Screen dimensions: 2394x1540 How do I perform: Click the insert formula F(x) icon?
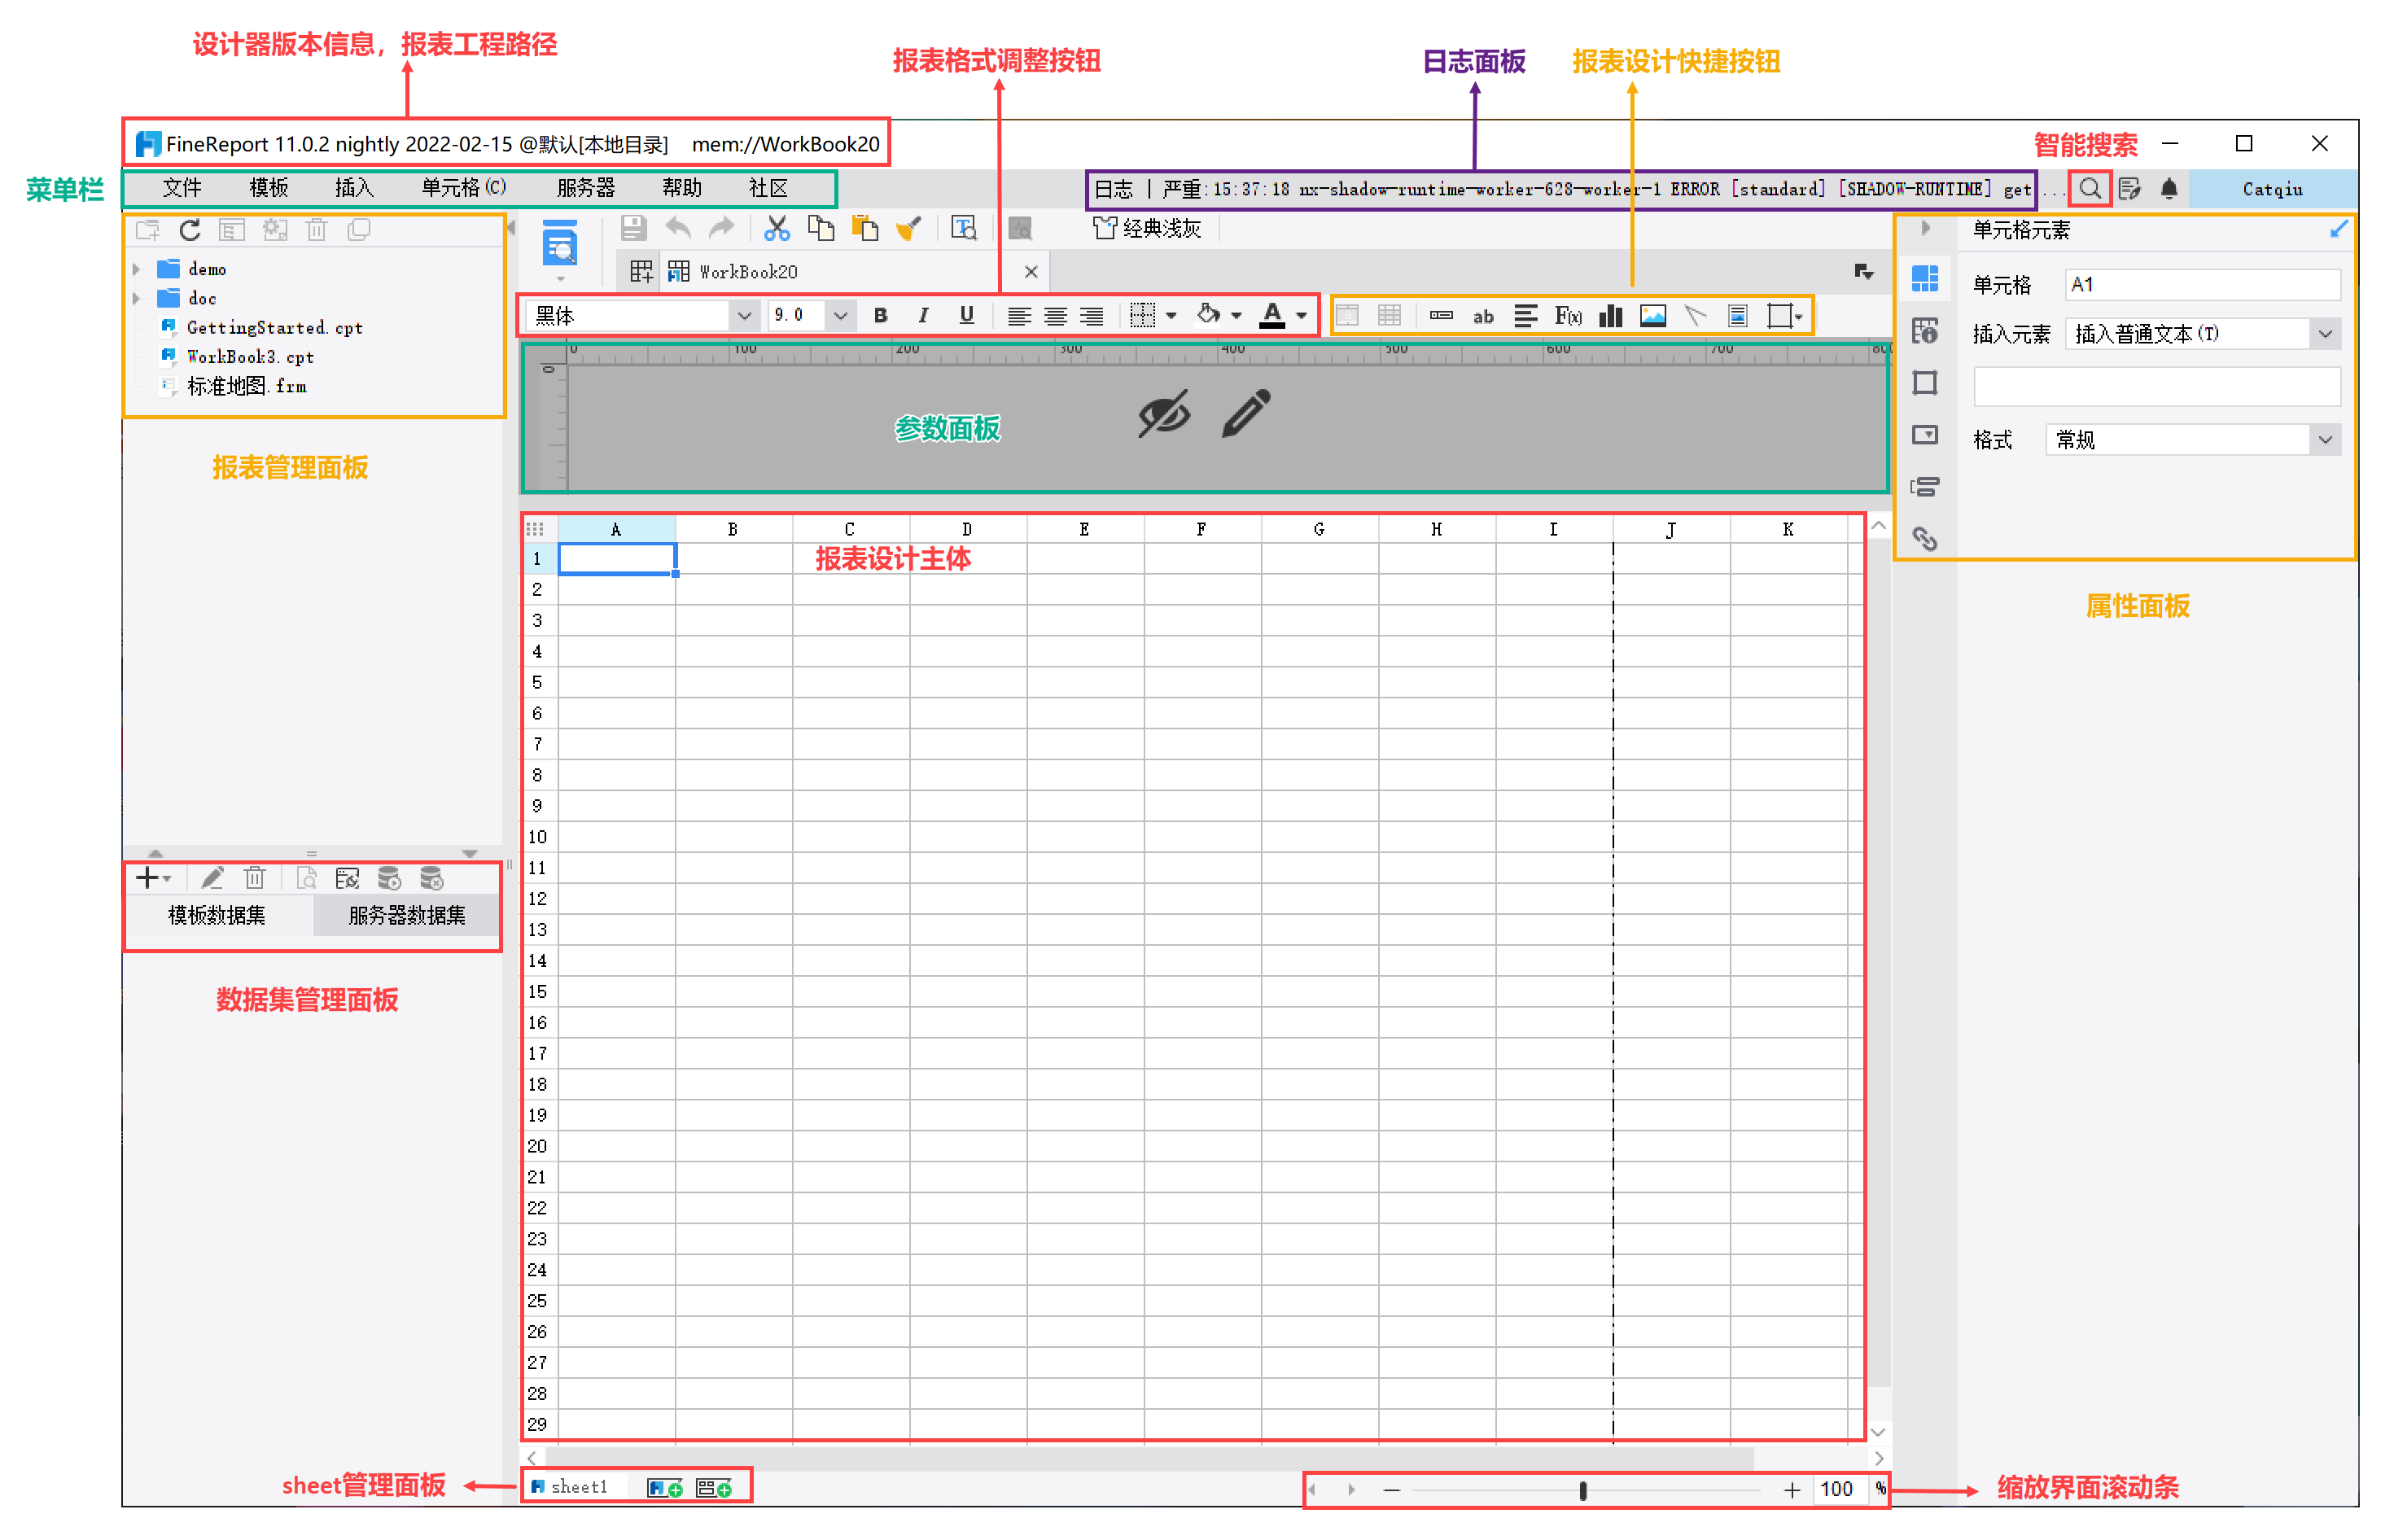tap(1567, 316)
